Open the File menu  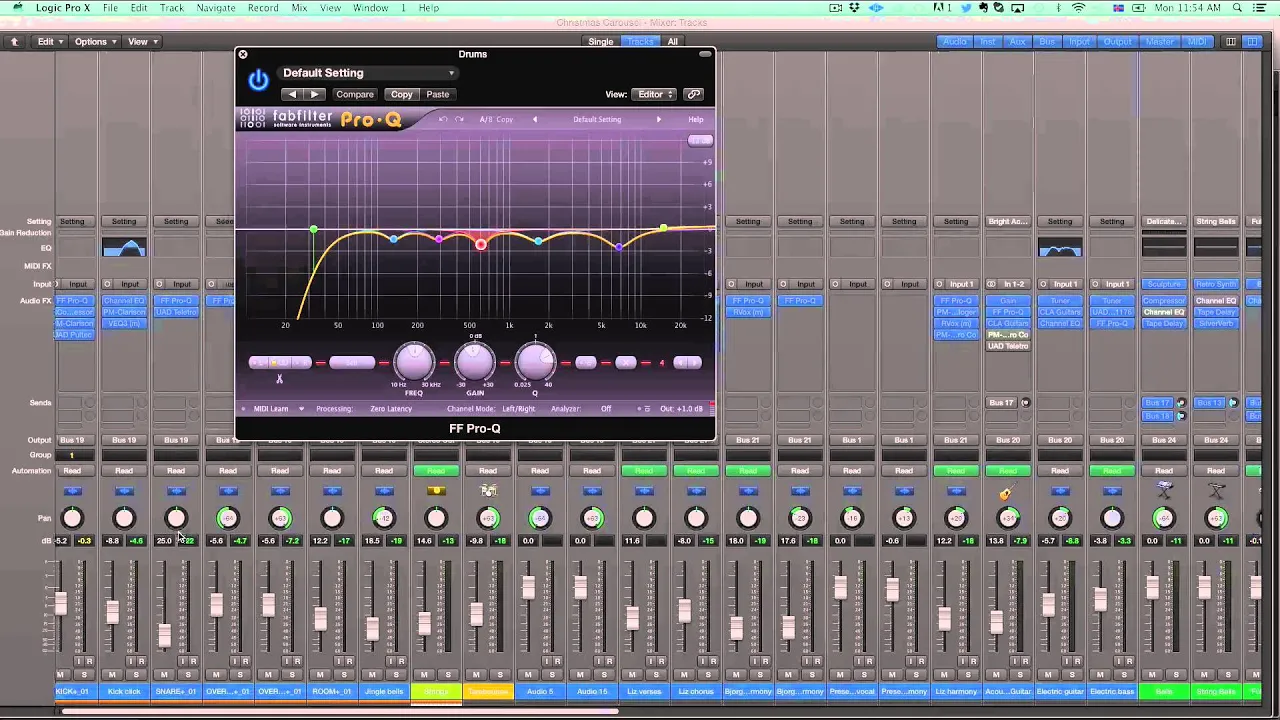coord(110,8)
